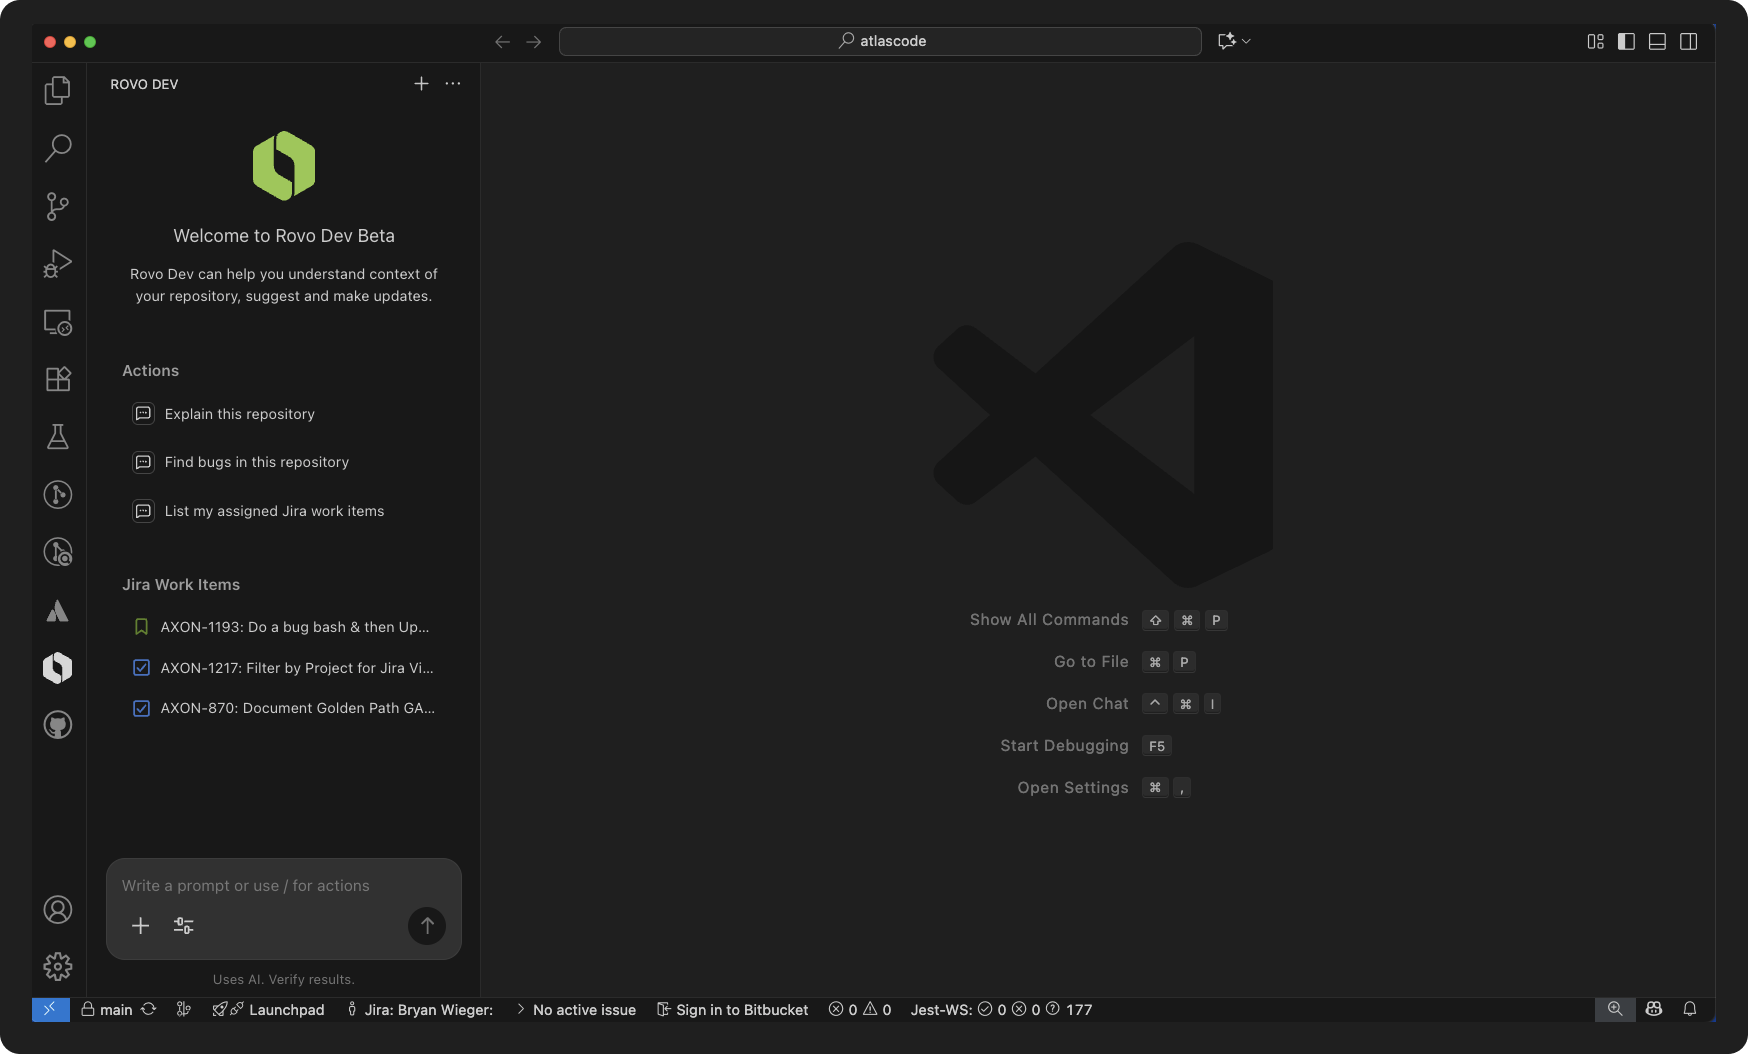
Task: Open problems: errors and warnings count
Action: tap(860, 1010)
